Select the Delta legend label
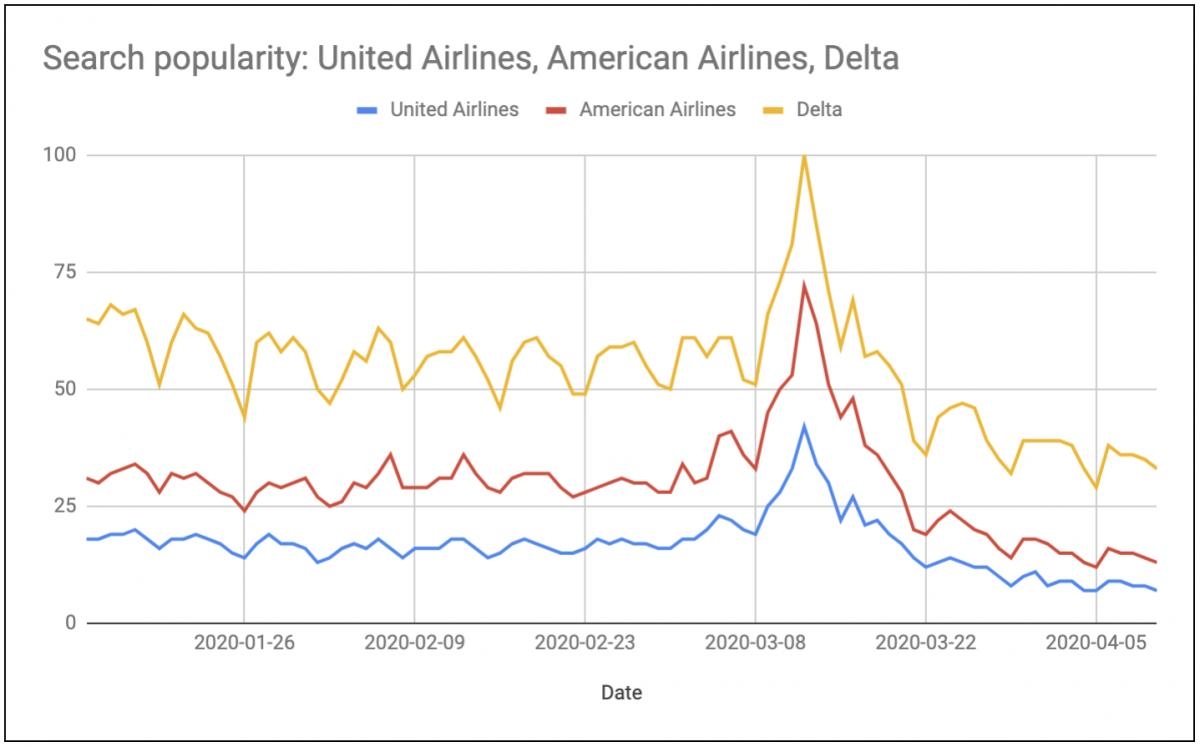The image size is (1200, 747). (819, 110)
